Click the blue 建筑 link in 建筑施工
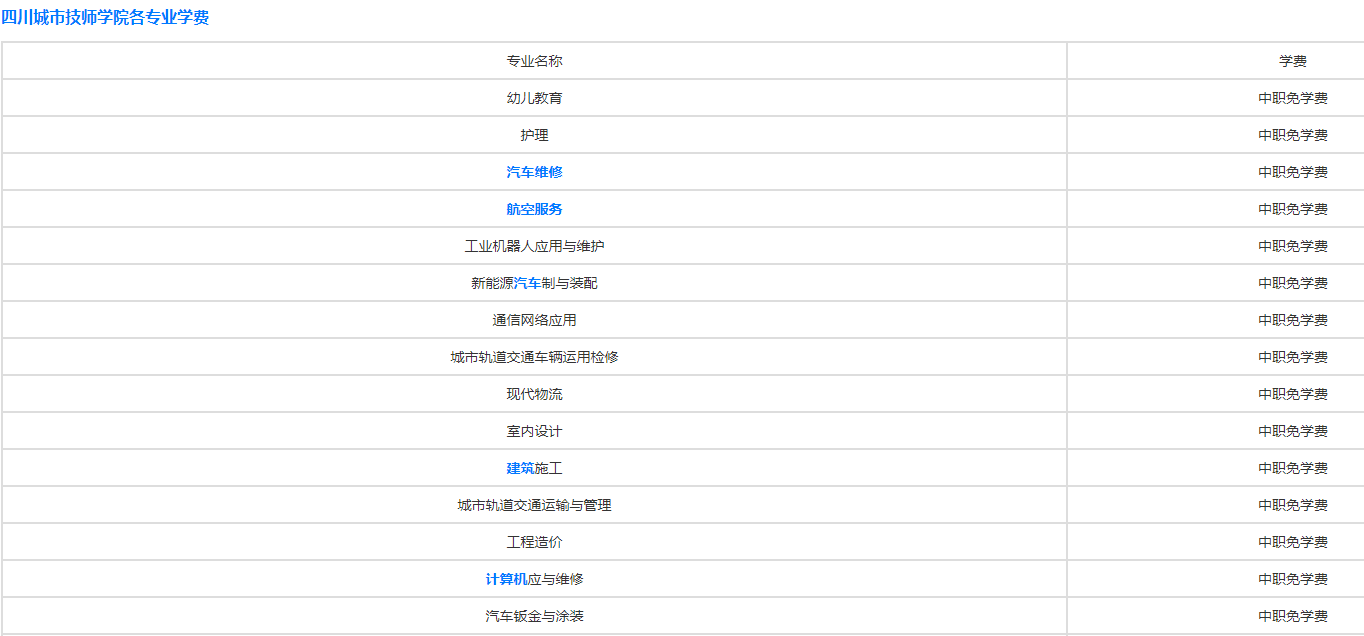 520,468
